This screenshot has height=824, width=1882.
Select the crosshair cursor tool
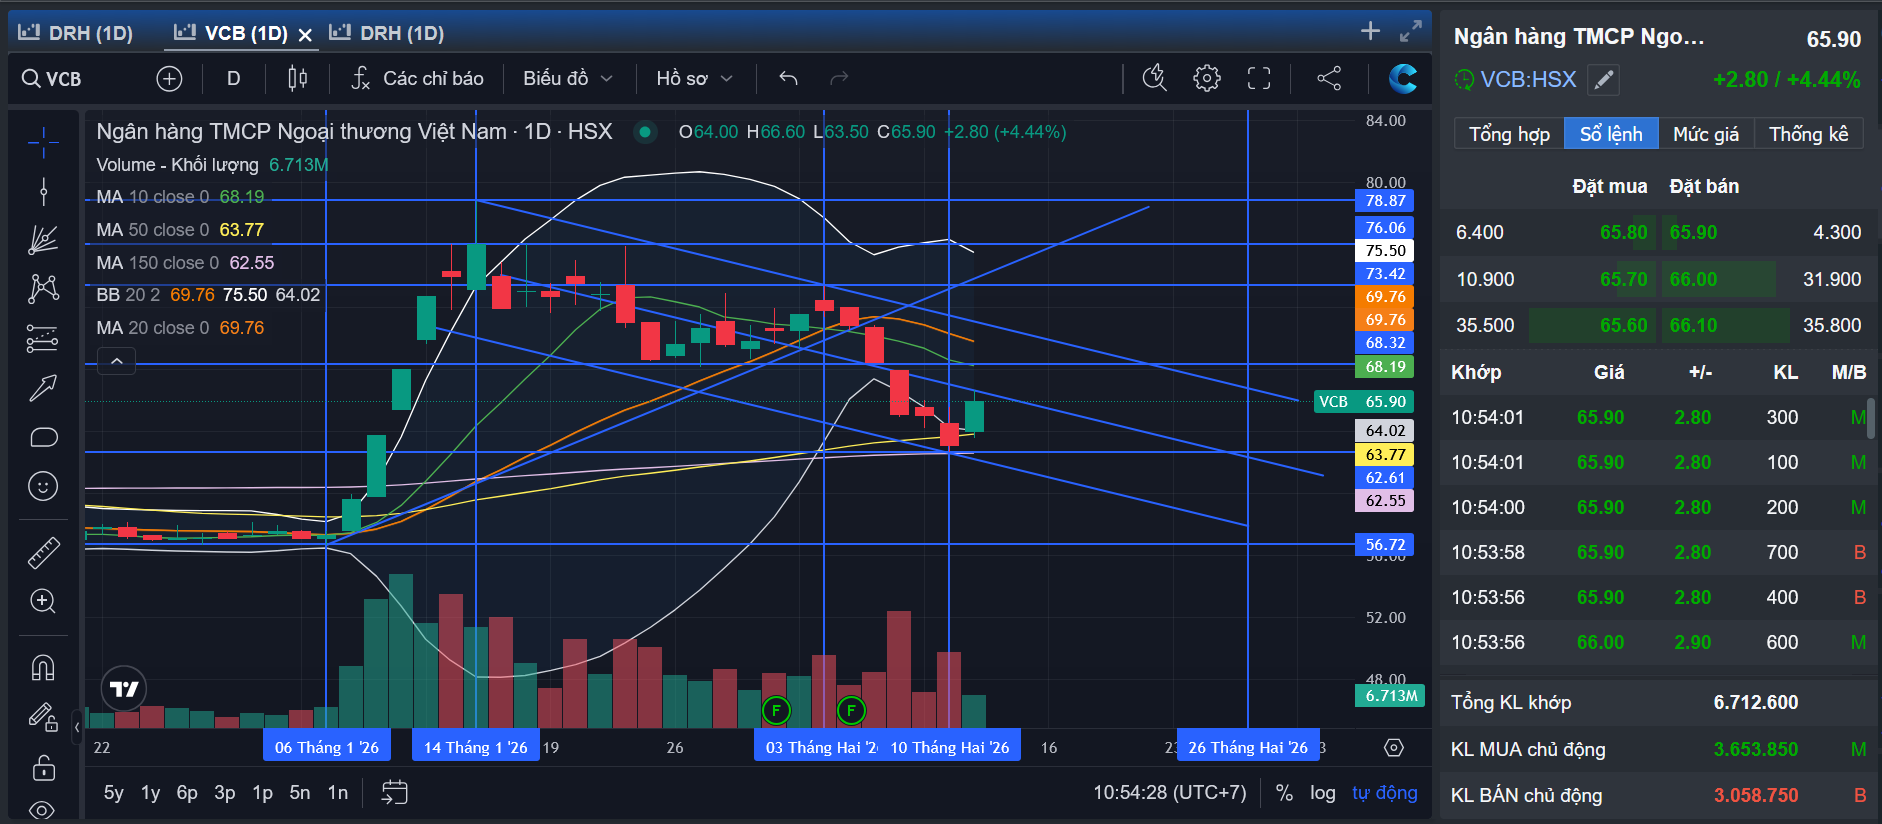43,143
